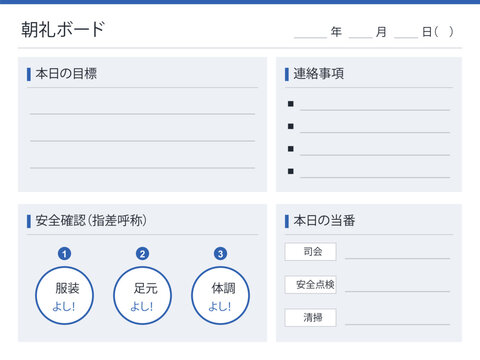Click the 体調 よし! circle
Viewport: 480px width, 360px height.
click(220, 296)
